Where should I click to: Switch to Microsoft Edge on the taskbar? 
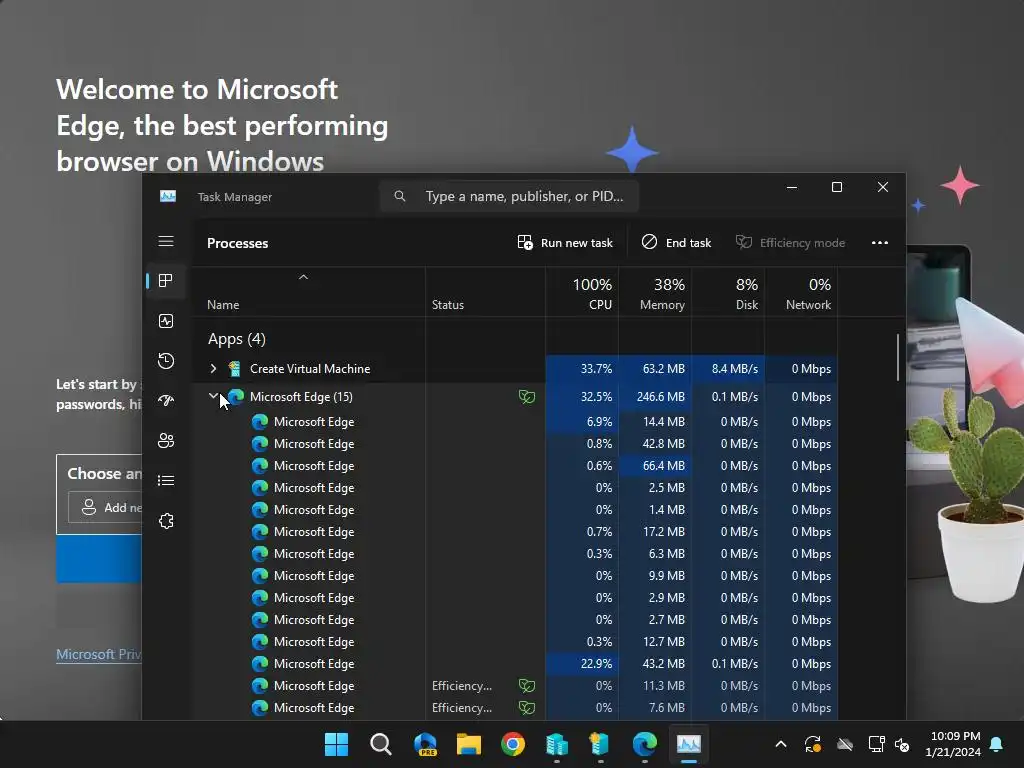click(x=645, y=744)
